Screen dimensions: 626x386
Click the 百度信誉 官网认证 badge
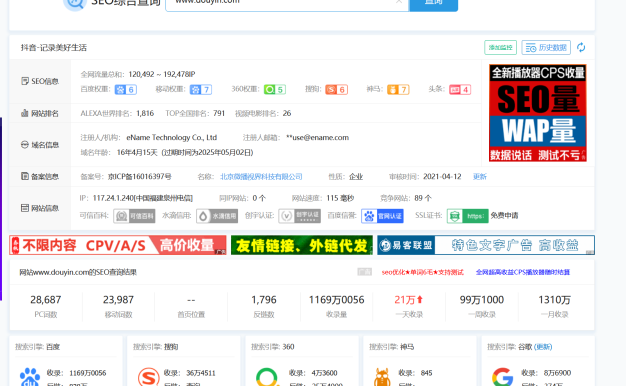(382, 216)
